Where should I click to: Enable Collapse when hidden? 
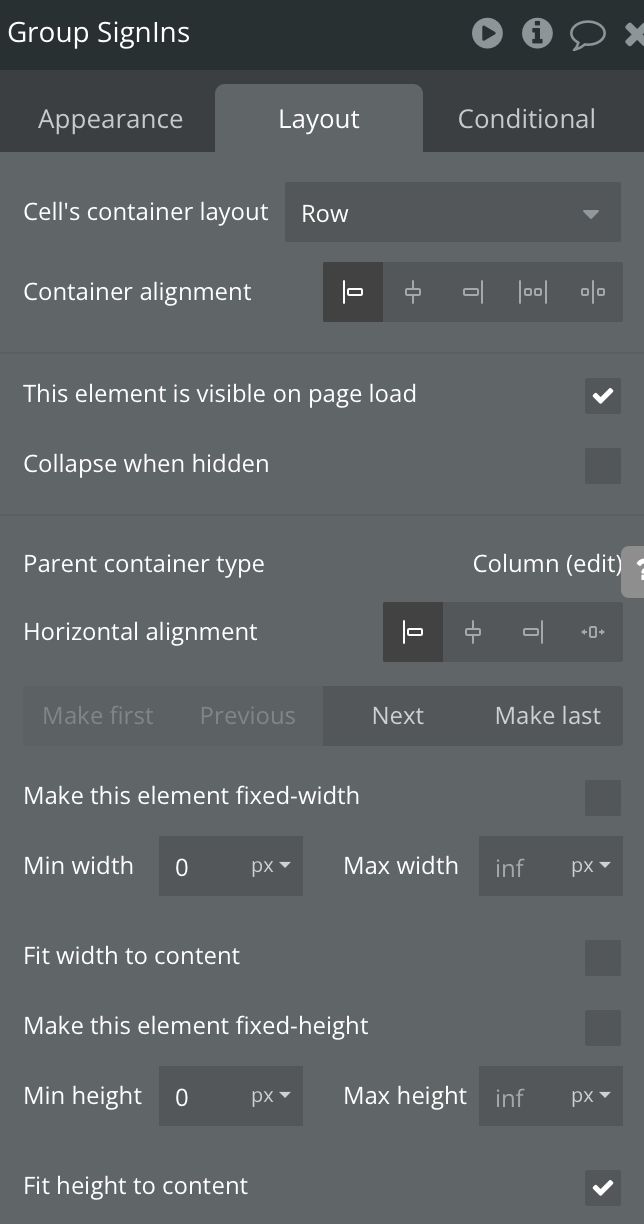(x=602, y=466)
